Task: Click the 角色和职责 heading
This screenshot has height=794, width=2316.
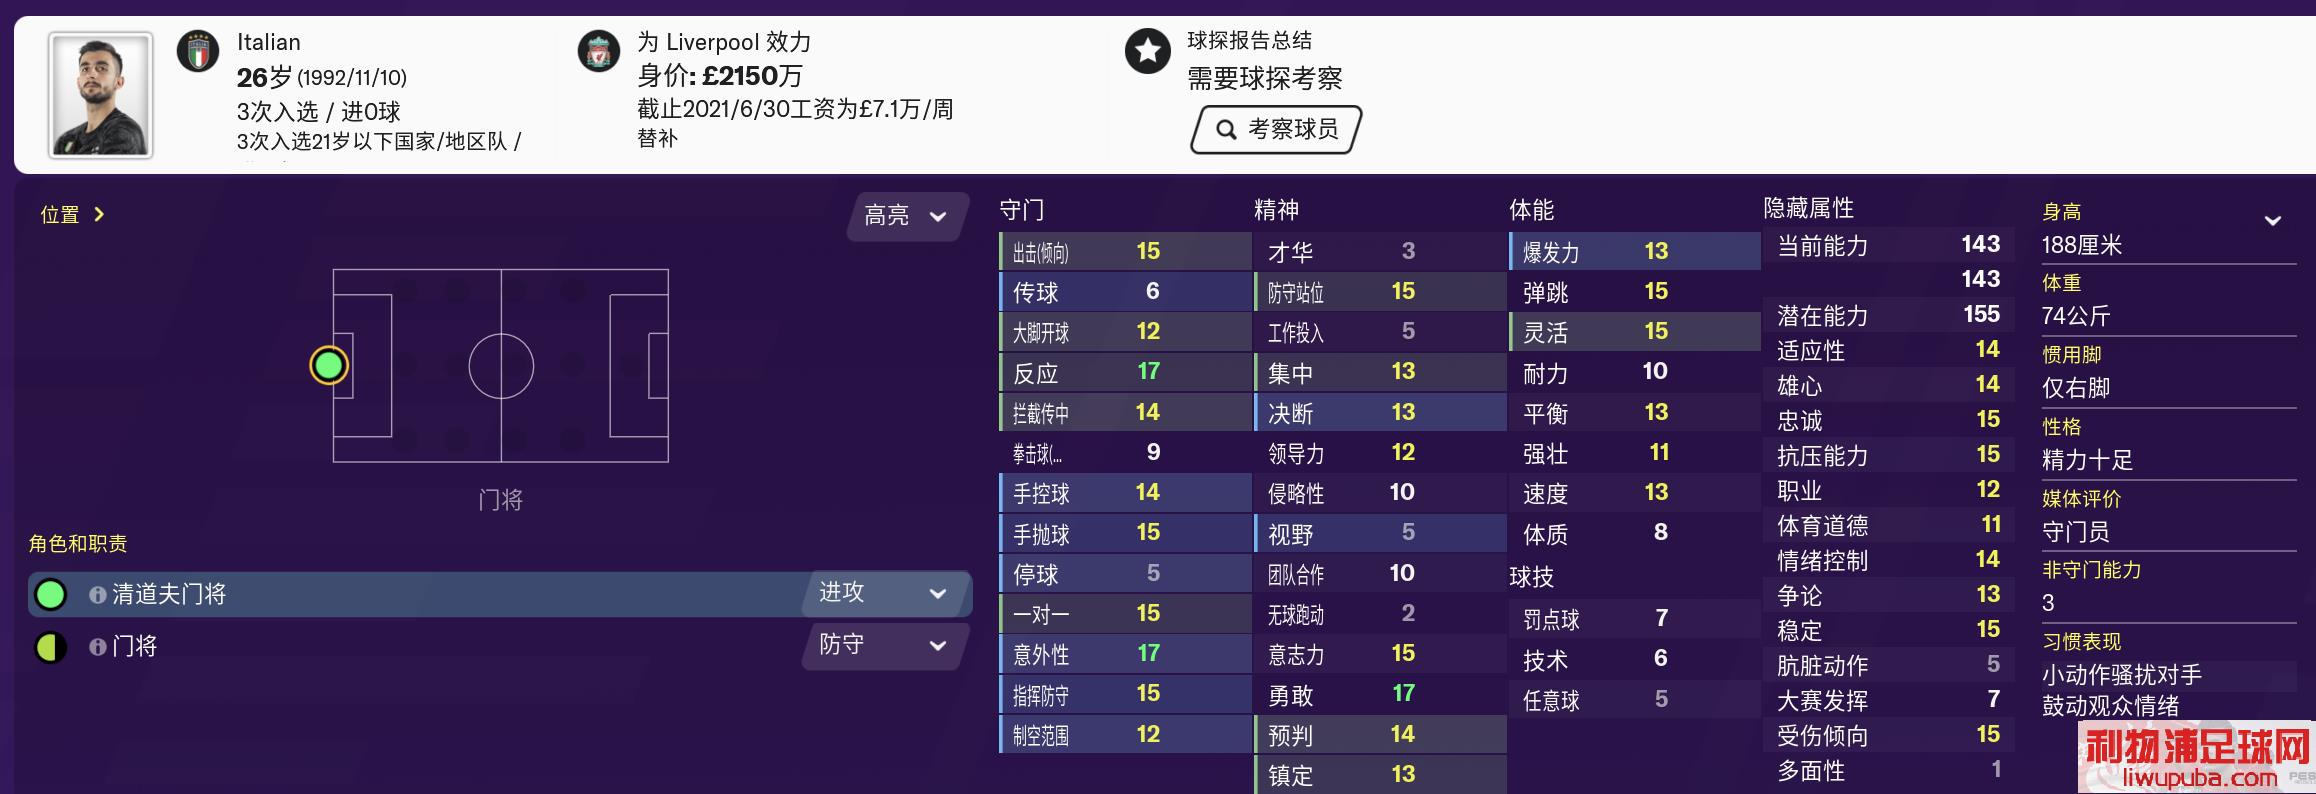Action: tap(78, 544)
